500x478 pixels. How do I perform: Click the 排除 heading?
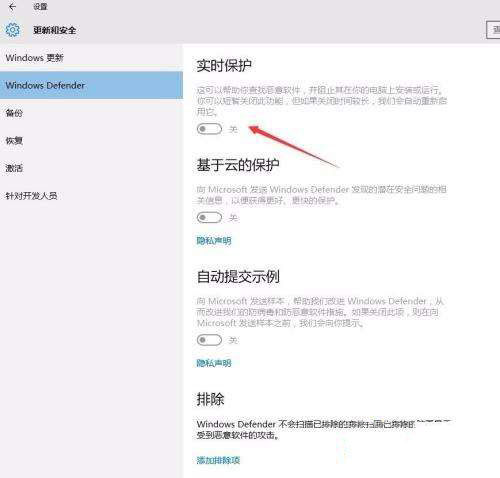(210, 399)
